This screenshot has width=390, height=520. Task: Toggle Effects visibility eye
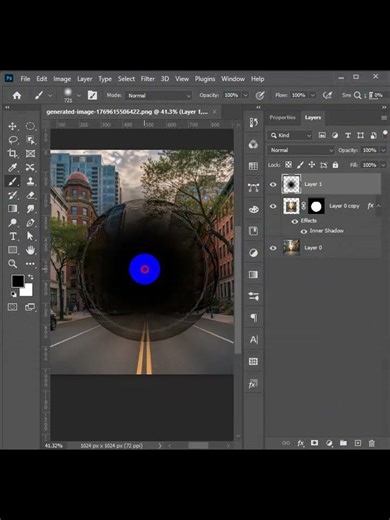pos(295,221)
